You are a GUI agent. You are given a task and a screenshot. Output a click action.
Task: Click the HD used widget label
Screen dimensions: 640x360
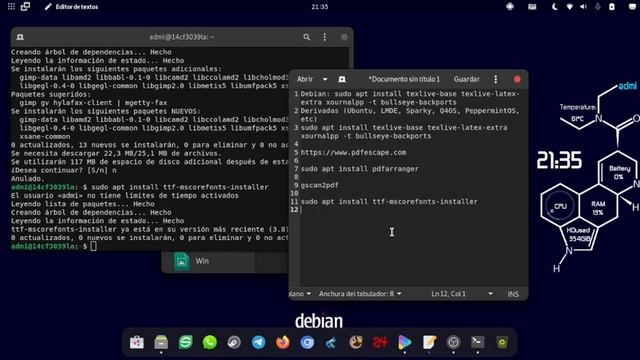tap(578, 234)
